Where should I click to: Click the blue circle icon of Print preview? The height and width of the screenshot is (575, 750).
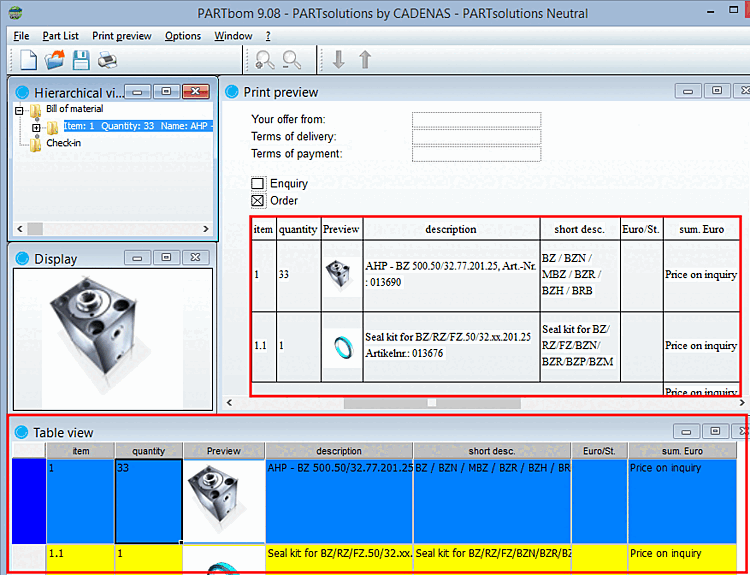[232, 91]
